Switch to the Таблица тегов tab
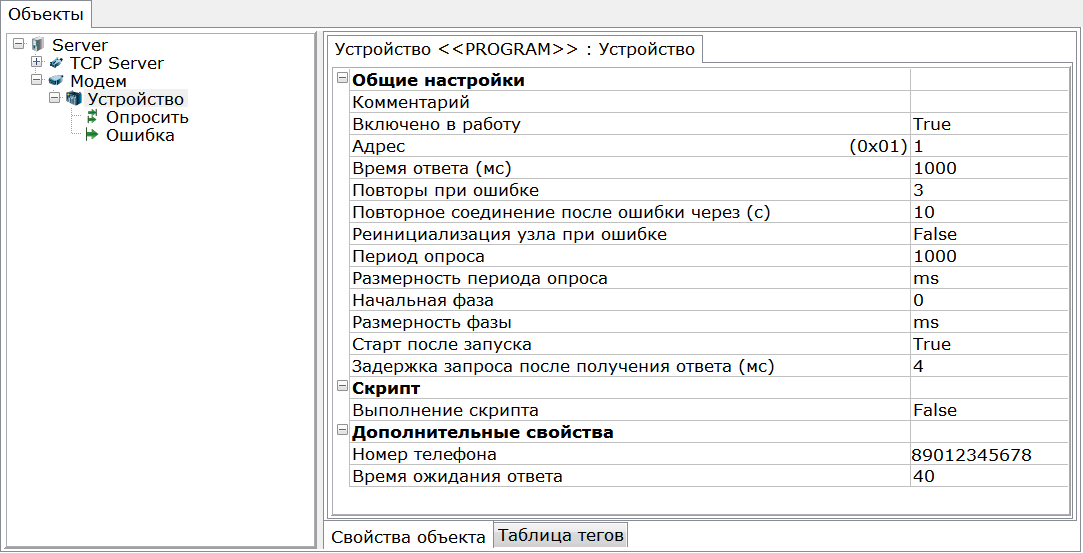Viewport: 1083px width, 553px height. click(561, 534)
